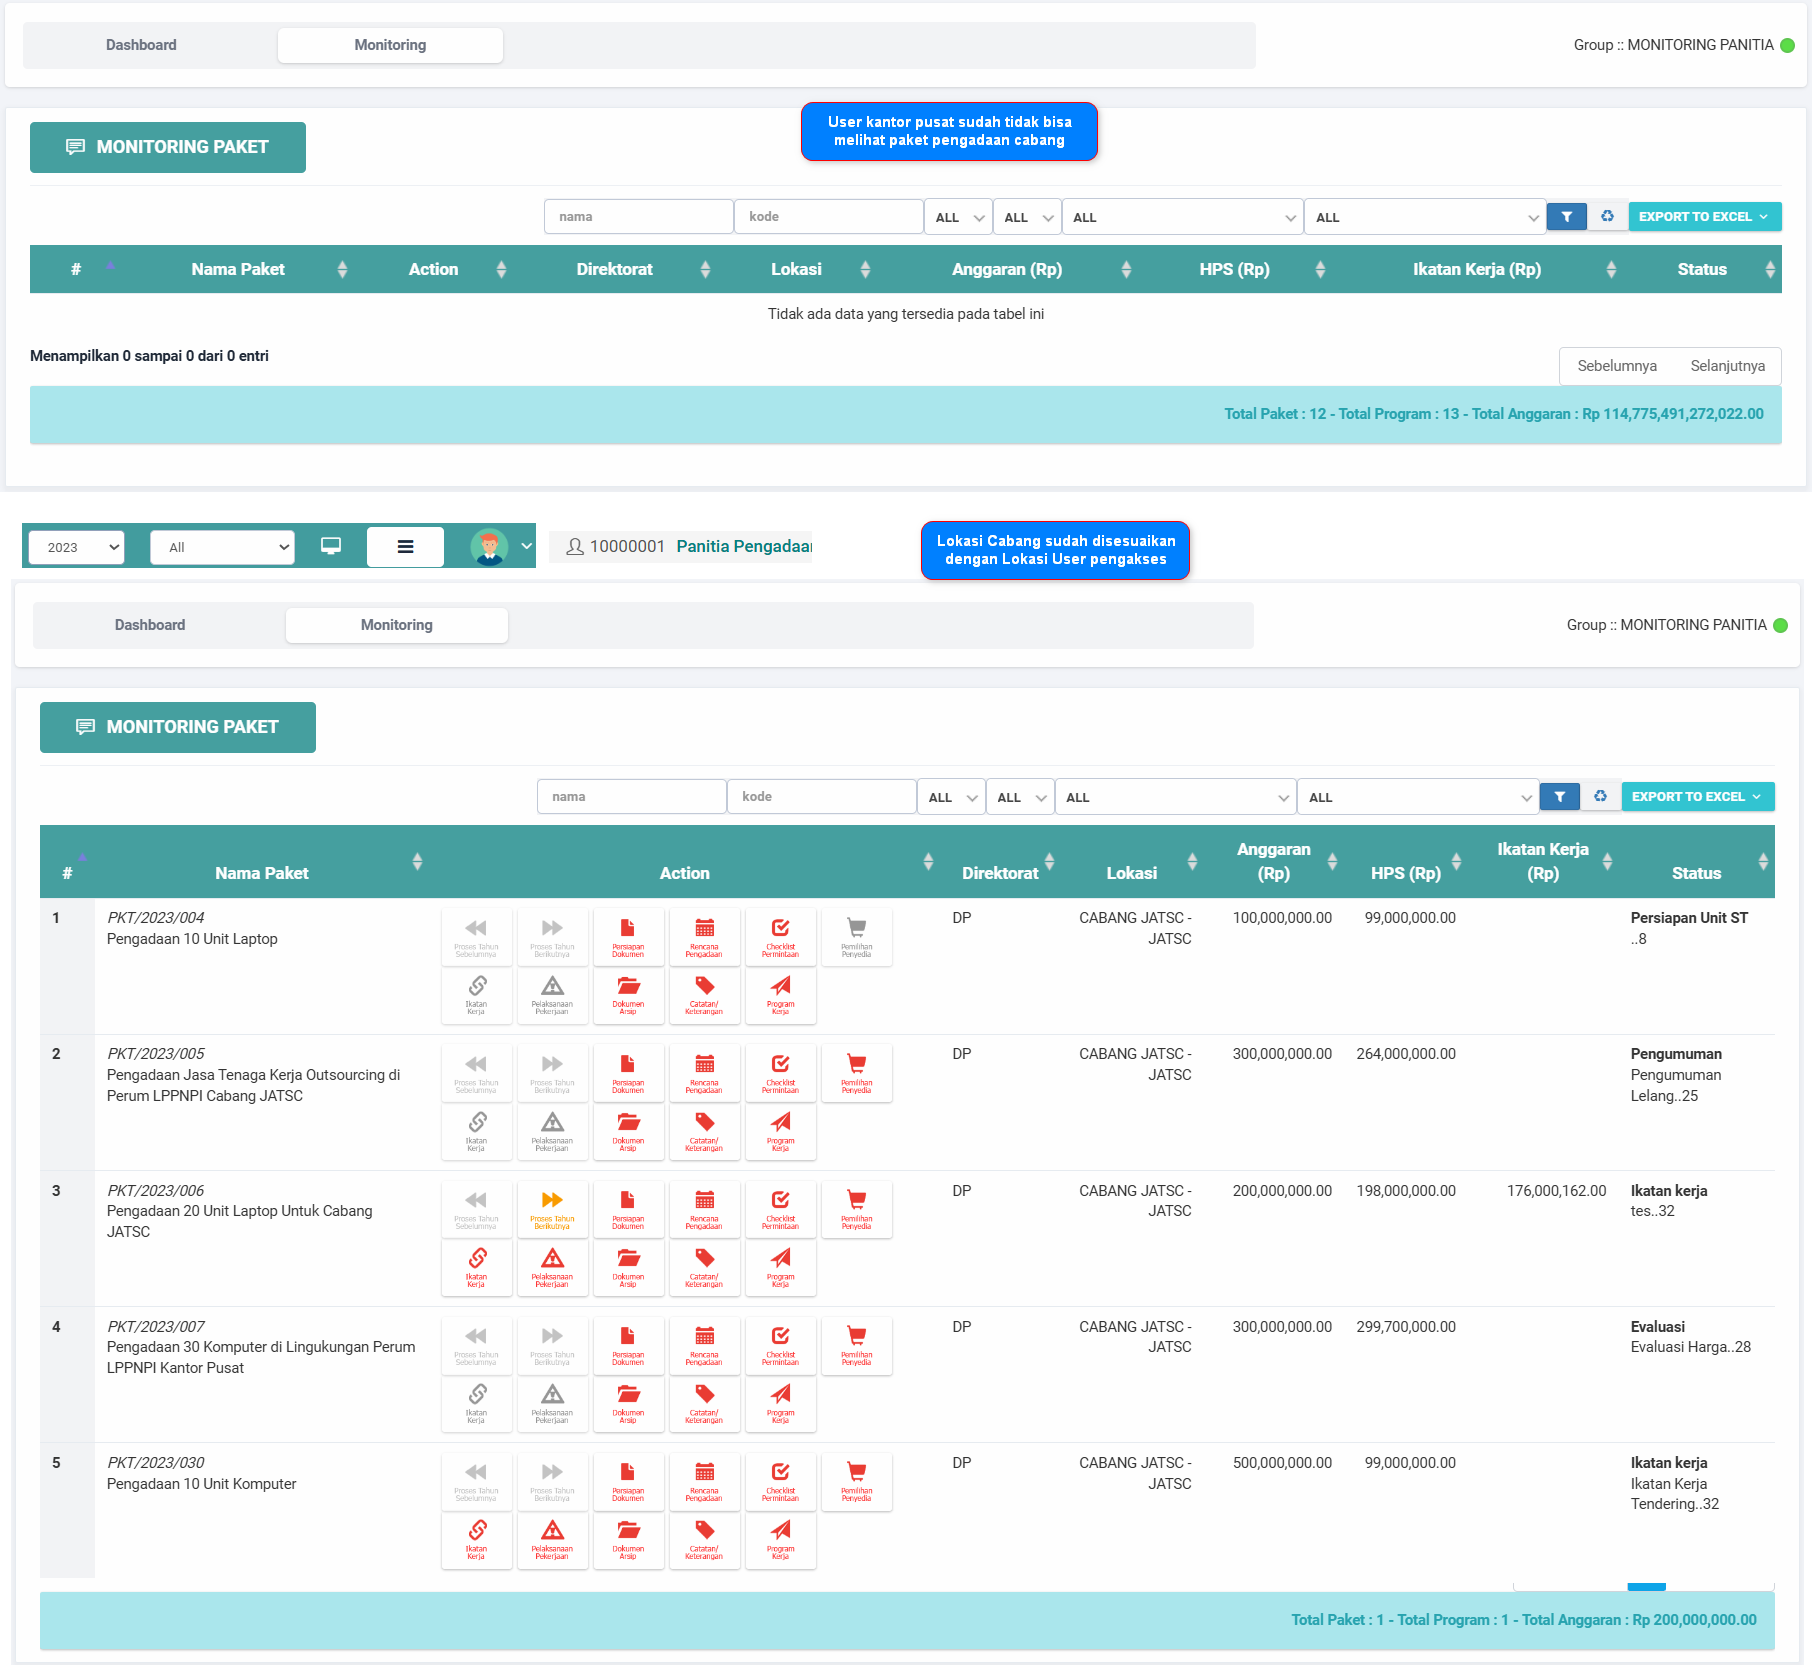Open Pemilihan Penyedia for package PKT/2023/007
Image resolution: width=1812 pixels, height=1665 pixels.
click(x=856, y=1345)
